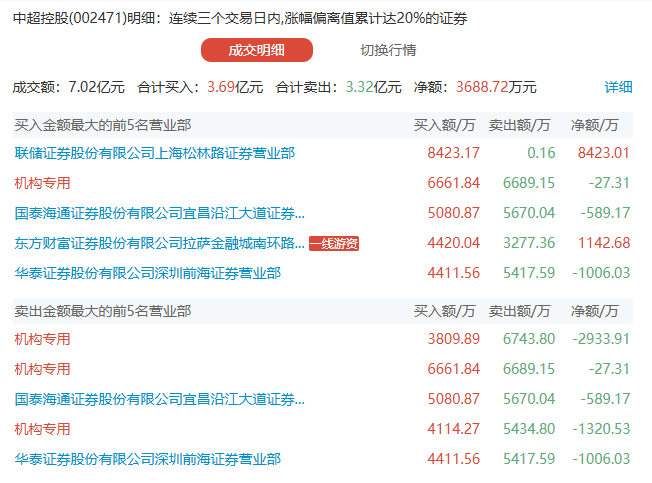Click sell amount 6743.80
This screenshot has height=483, width=652.
[529, 339]
